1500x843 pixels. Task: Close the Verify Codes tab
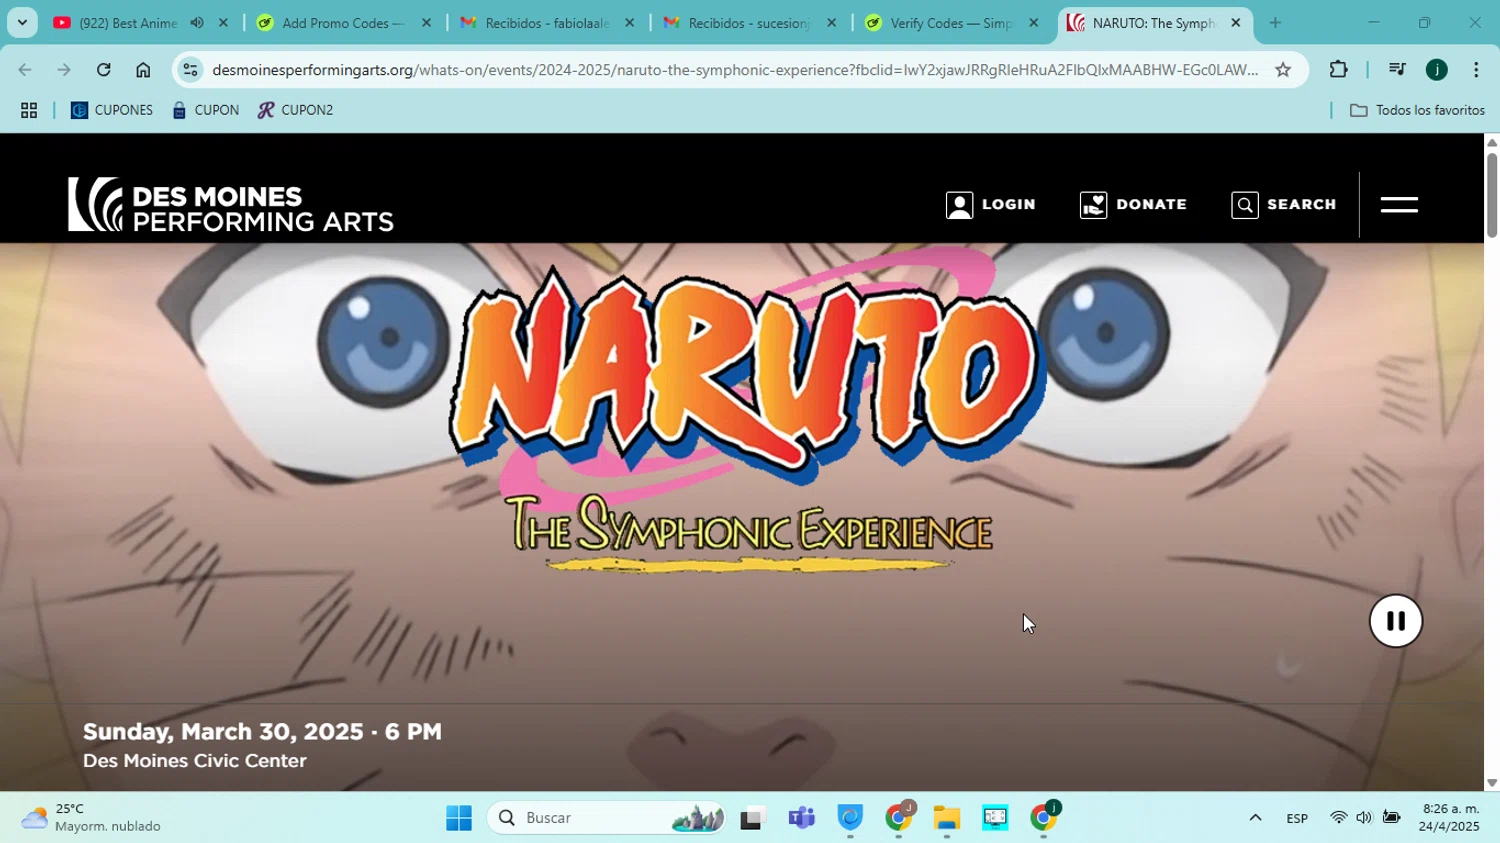[1034, 22]
